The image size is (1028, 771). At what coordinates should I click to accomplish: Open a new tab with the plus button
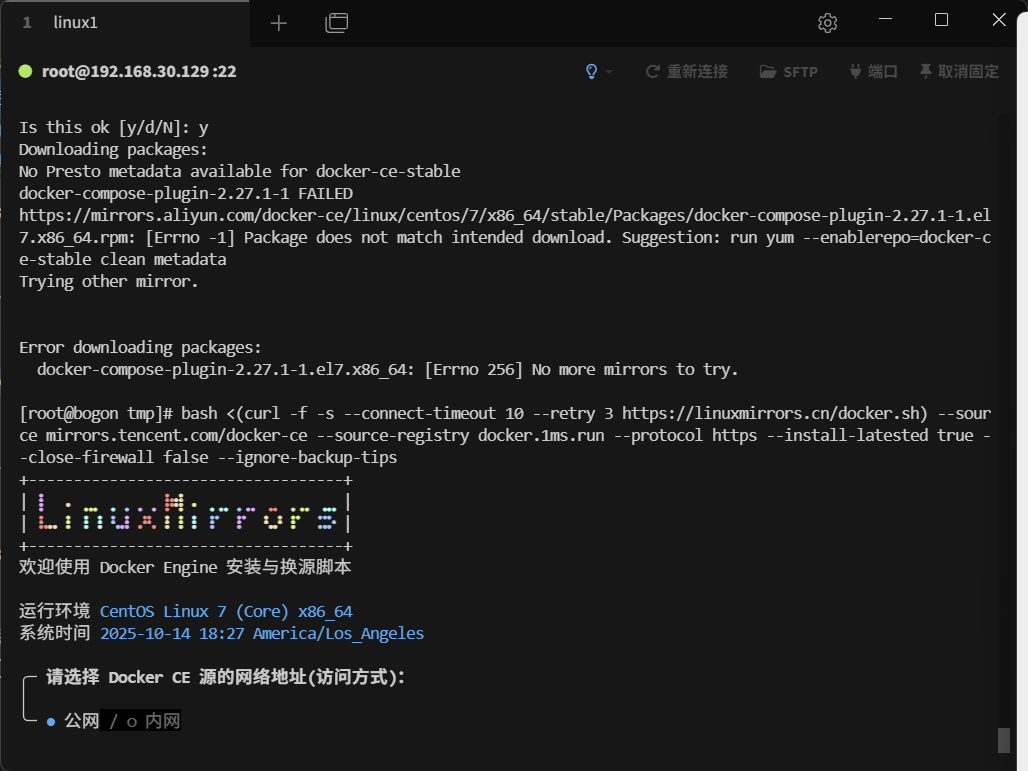[x=278, y=22]
